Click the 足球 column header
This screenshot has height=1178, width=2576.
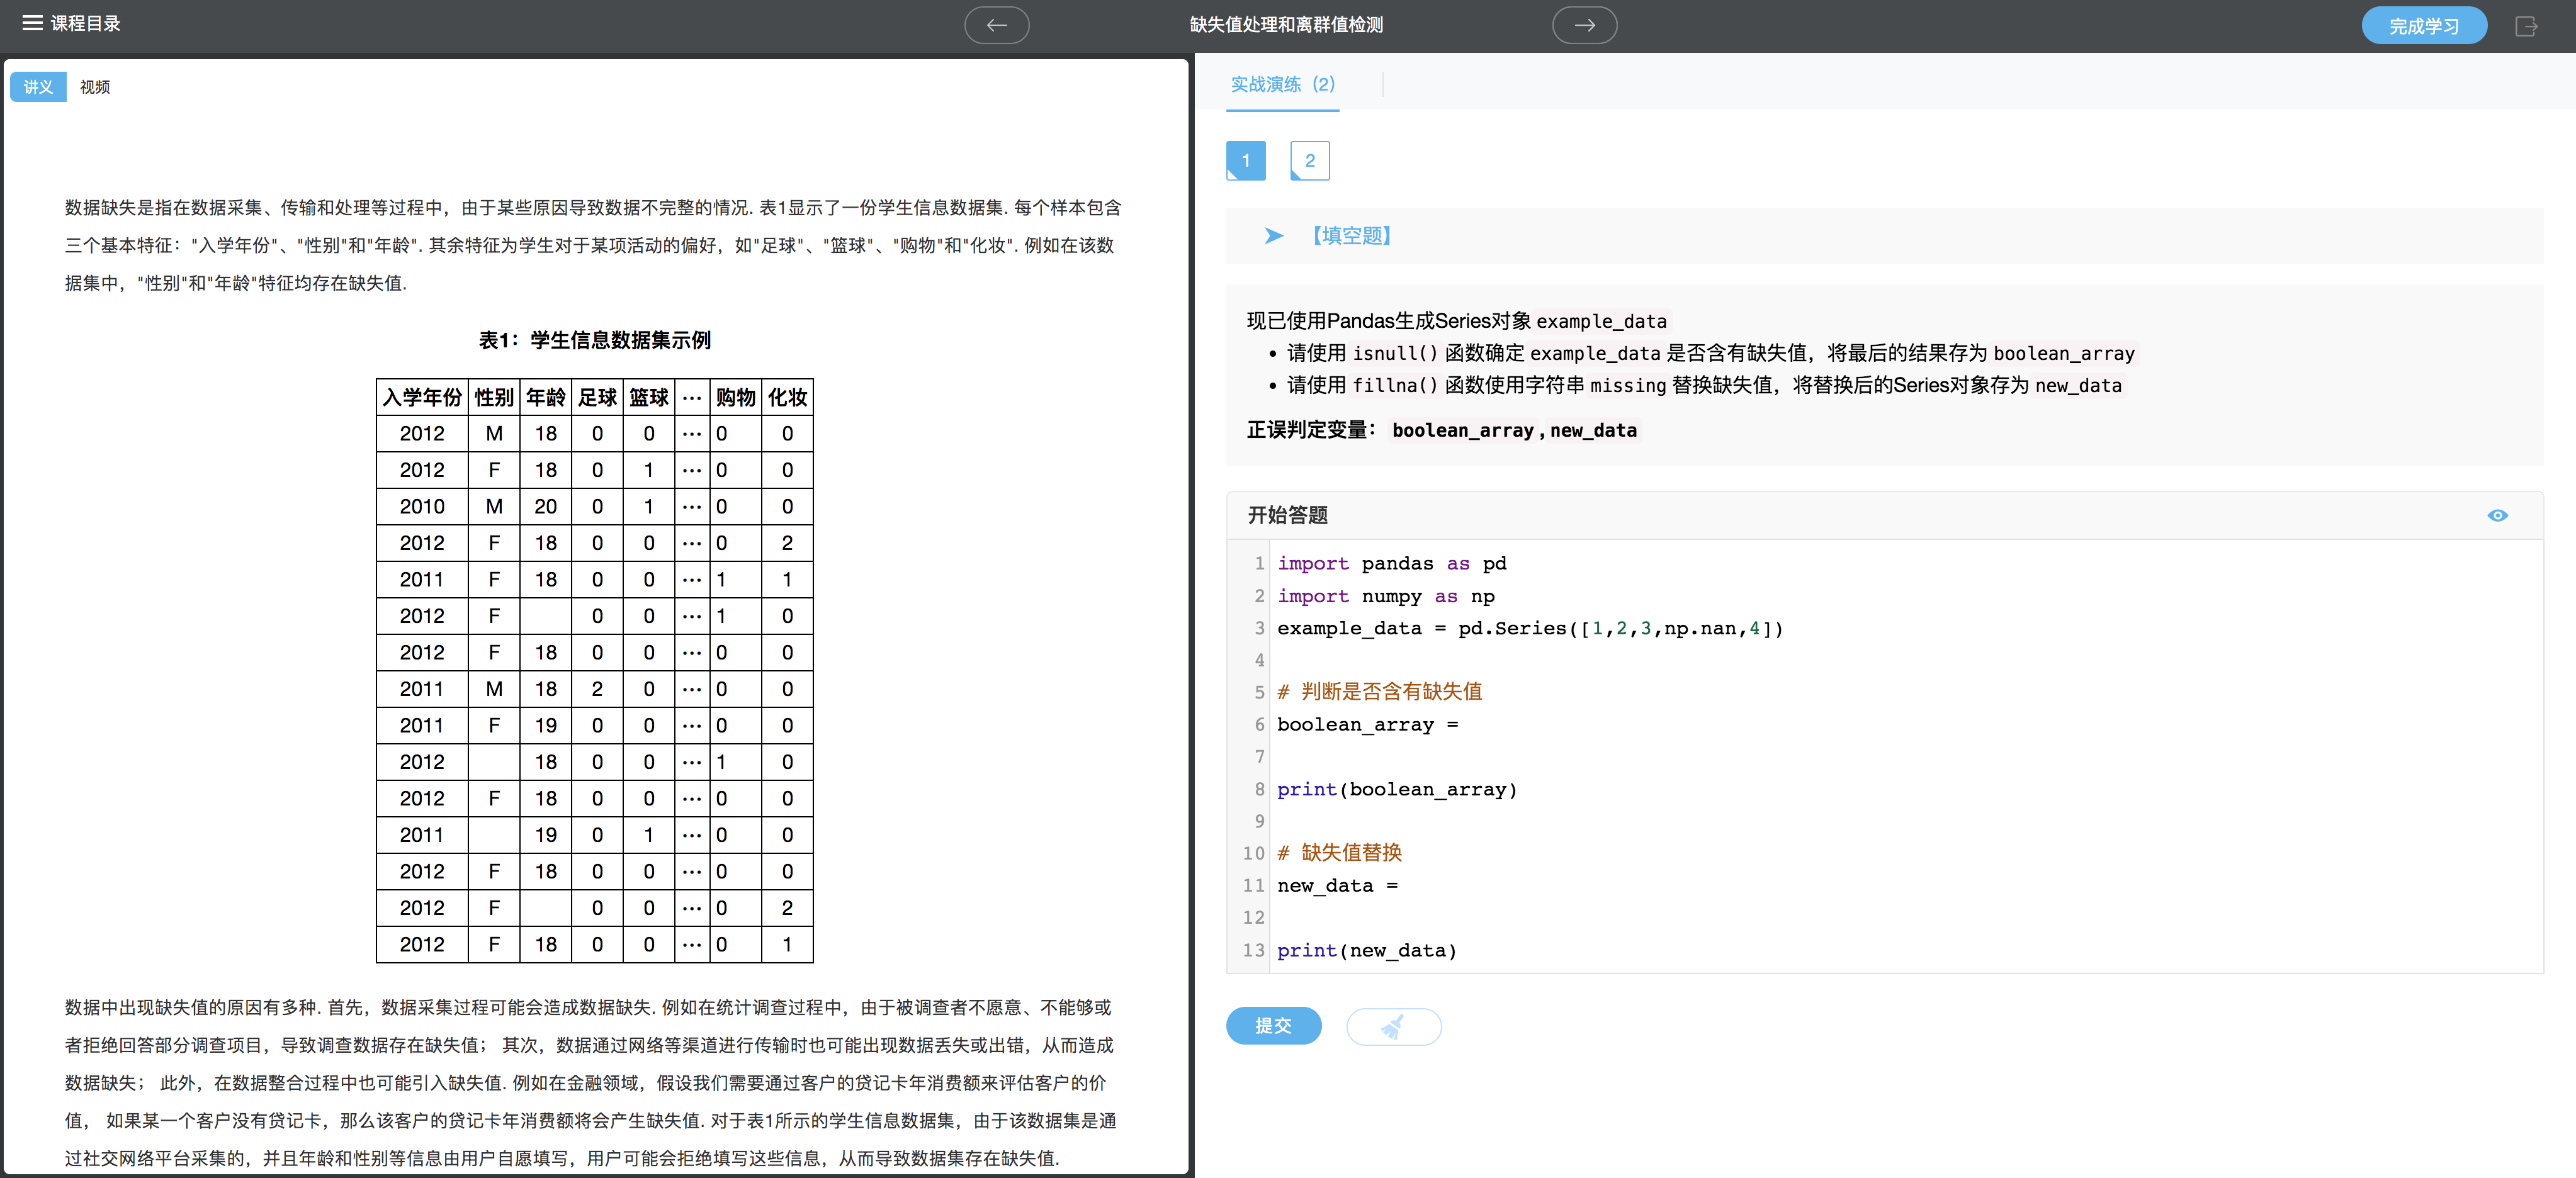(x=597, y=398)
